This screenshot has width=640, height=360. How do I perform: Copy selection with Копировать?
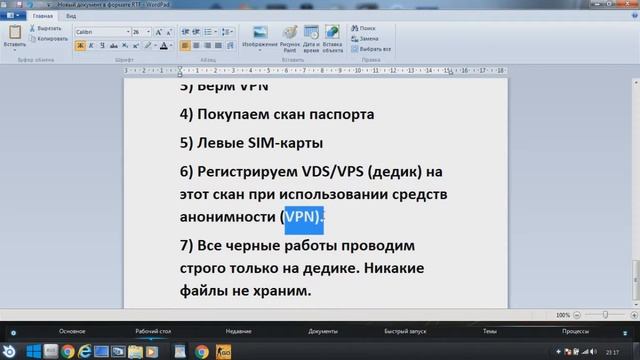pos(49,39)
